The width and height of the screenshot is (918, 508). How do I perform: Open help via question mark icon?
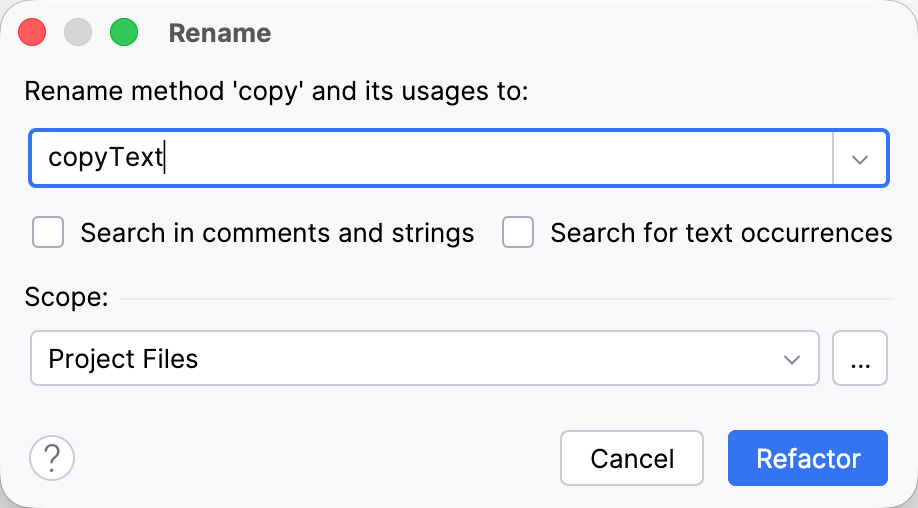52,458
